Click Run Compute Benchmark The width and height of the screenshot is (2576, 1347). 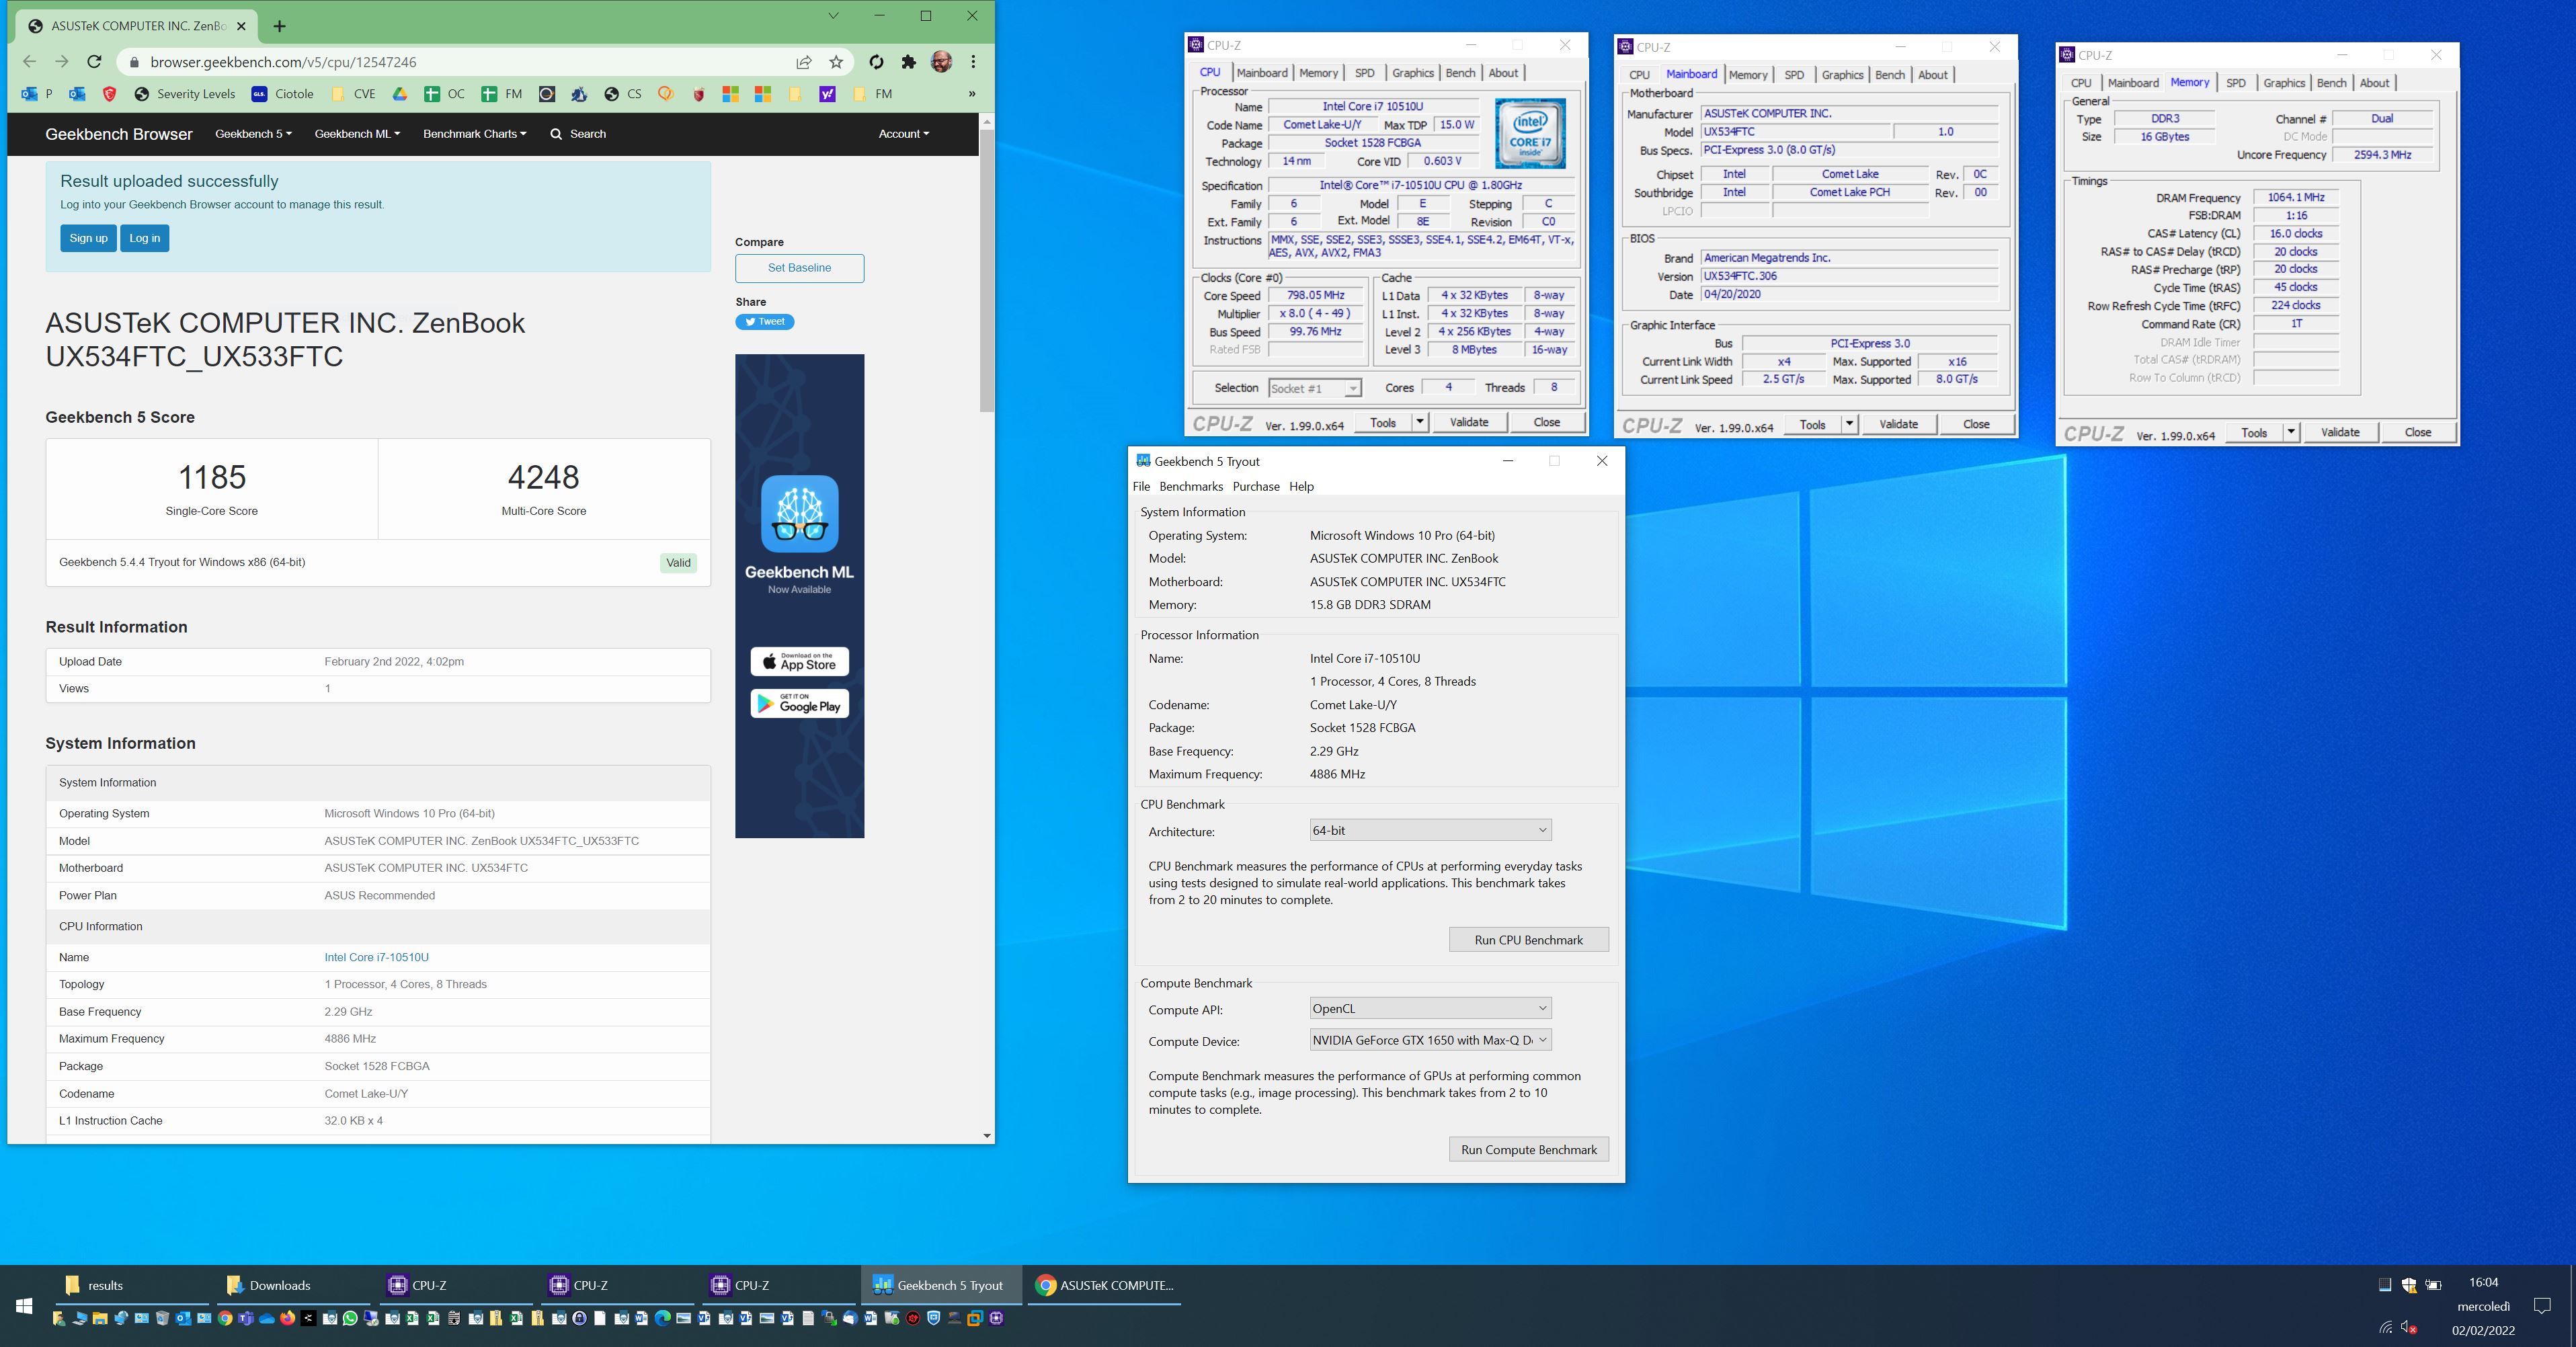[x=1528, y=1150]
